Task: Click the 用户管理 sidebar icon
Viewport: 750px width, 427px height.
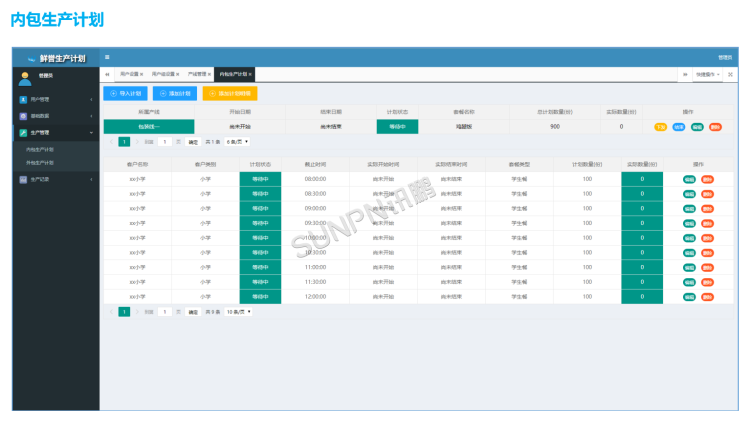Action: pos(23,100)
